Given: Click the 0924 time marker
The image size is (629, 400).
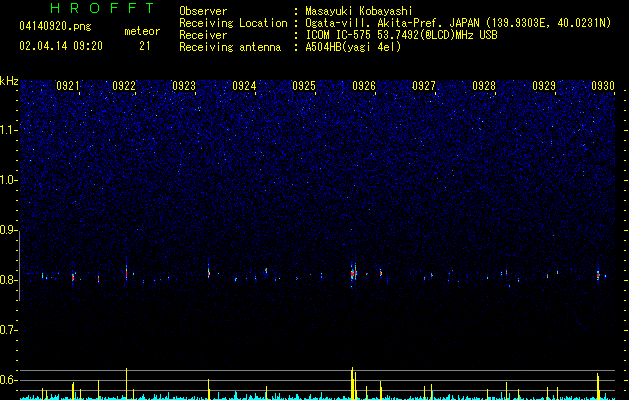Looking at the screenshot, I should tap(244, 86).
